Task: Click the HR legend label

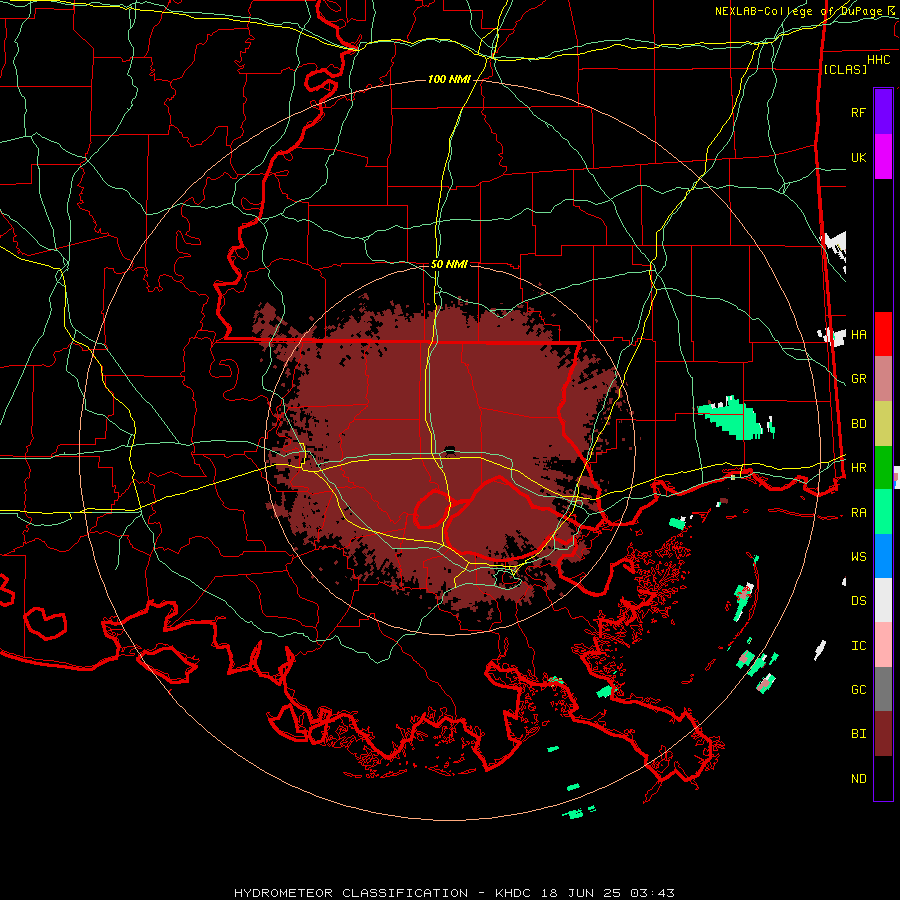Action: (858, 468)
